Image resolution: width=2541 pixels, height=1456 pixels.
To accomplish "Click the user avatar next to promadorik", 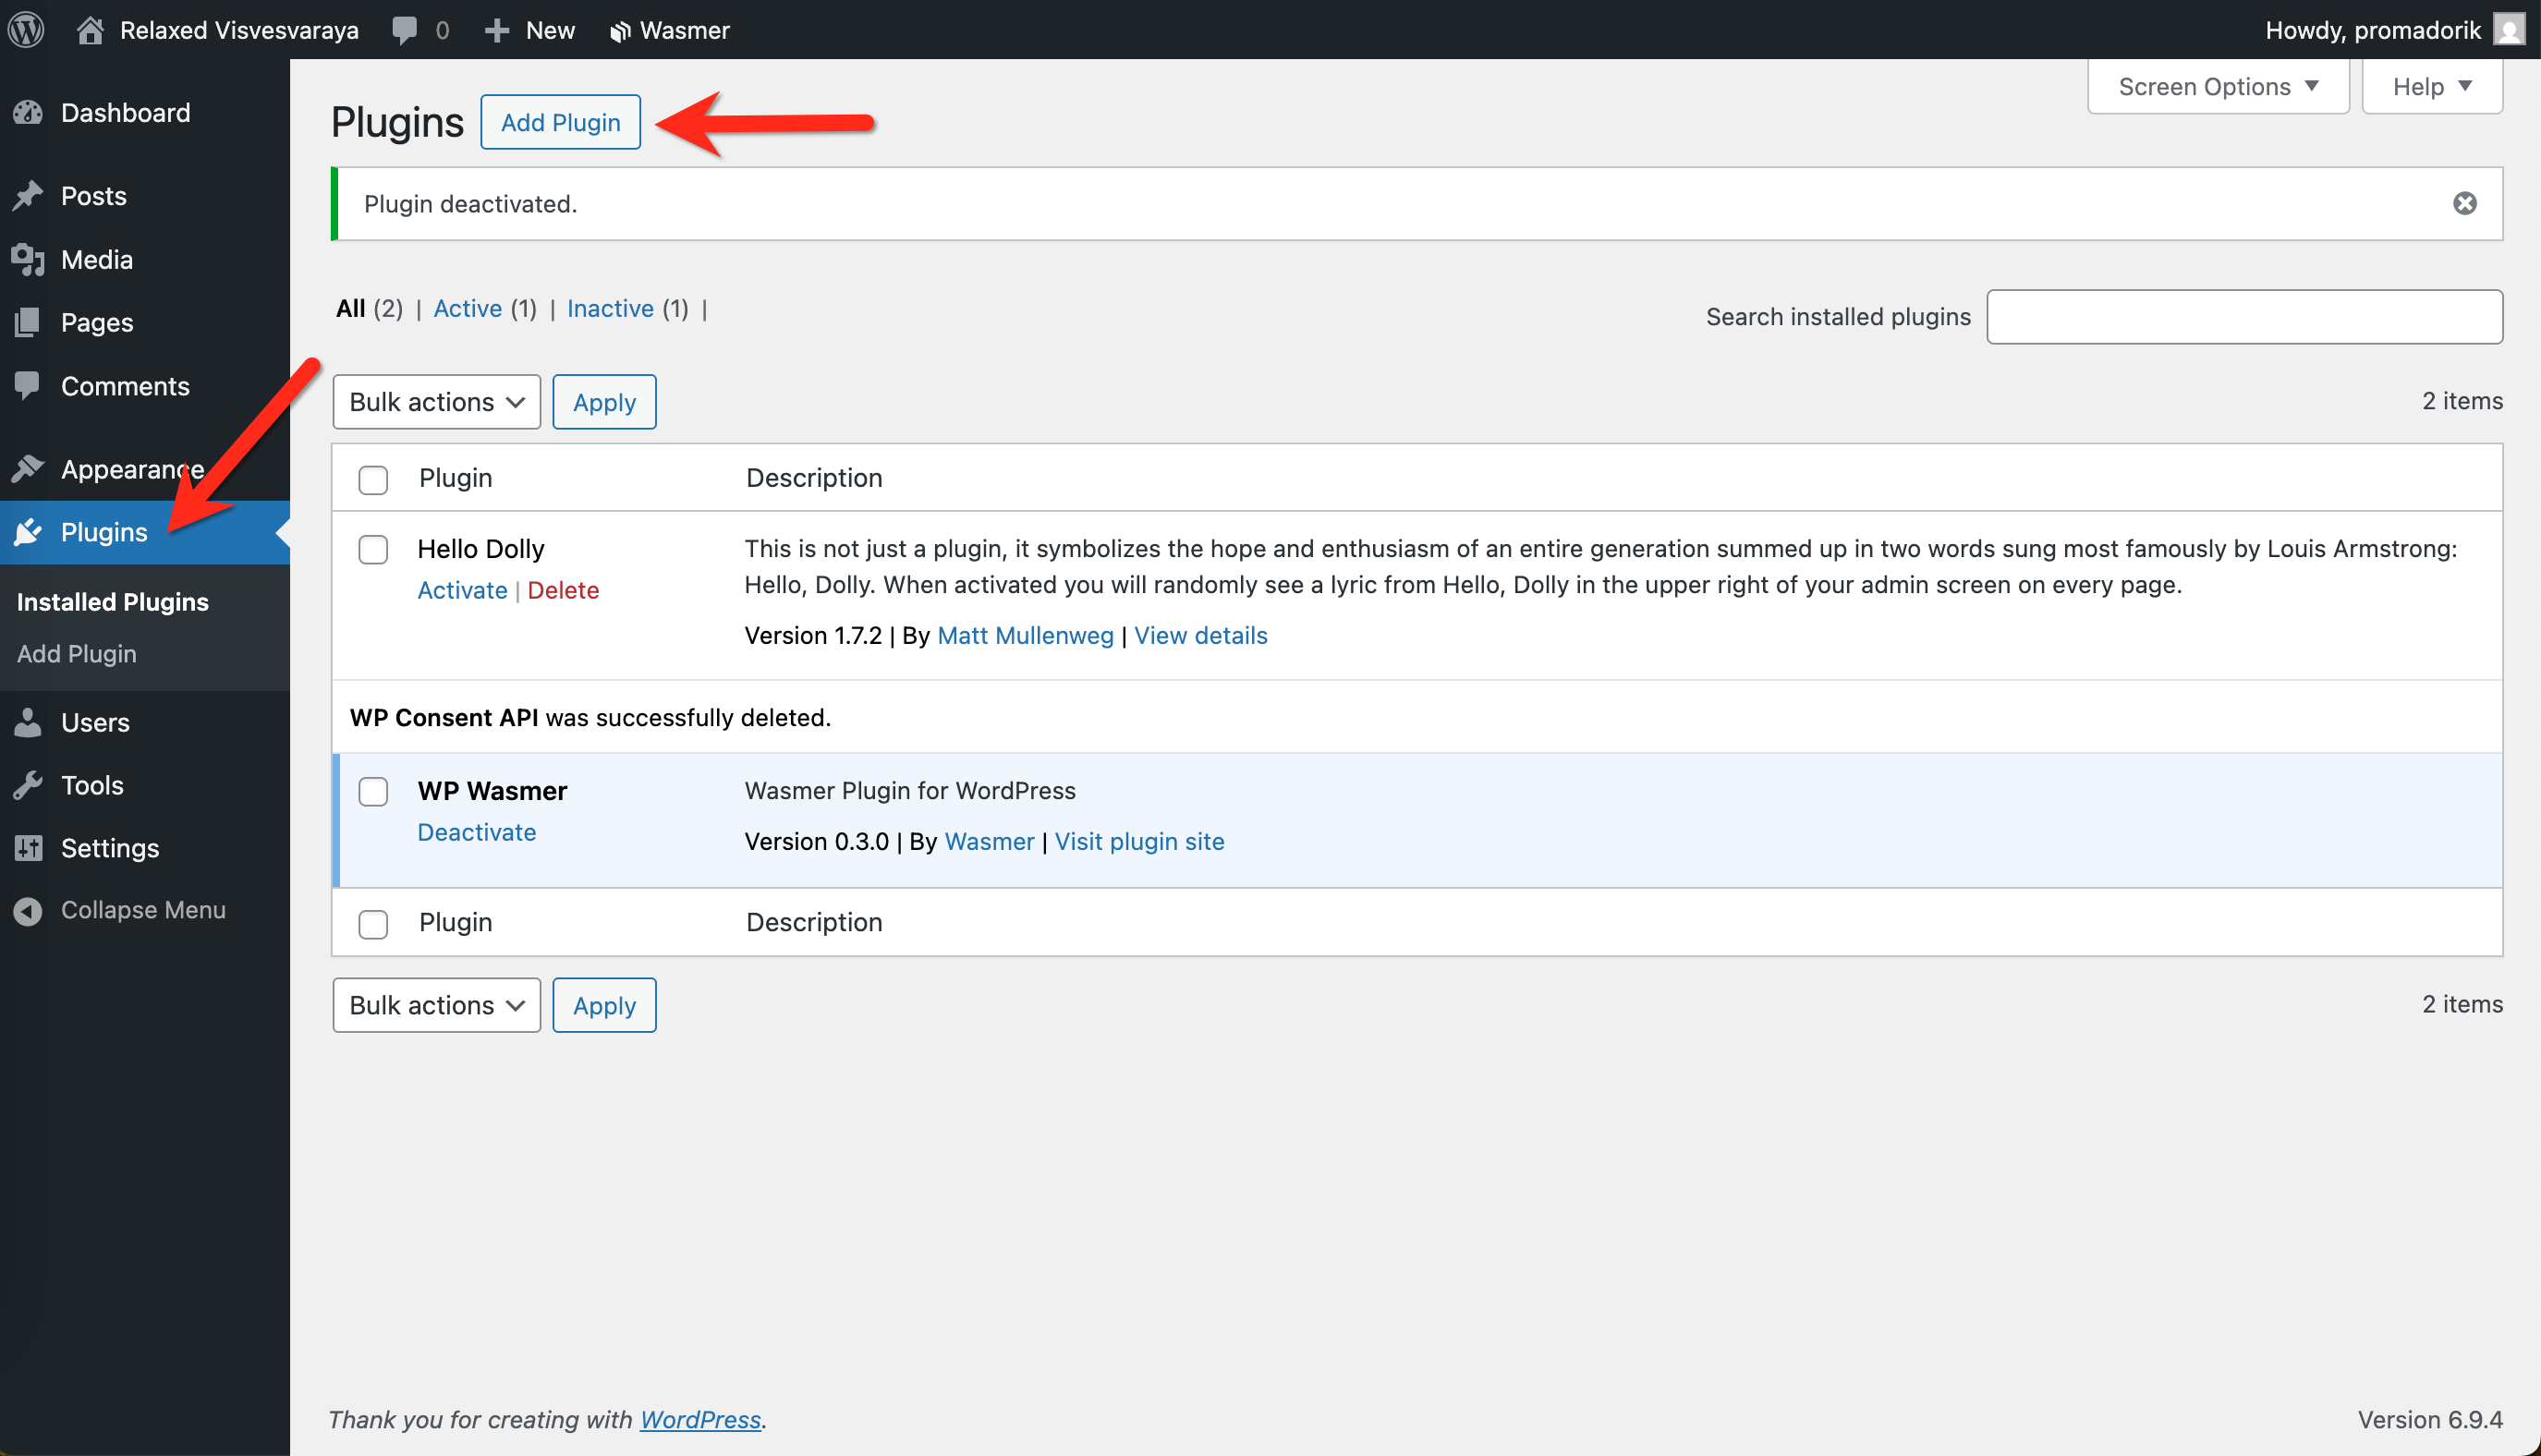I will (x=2508, y=30).
